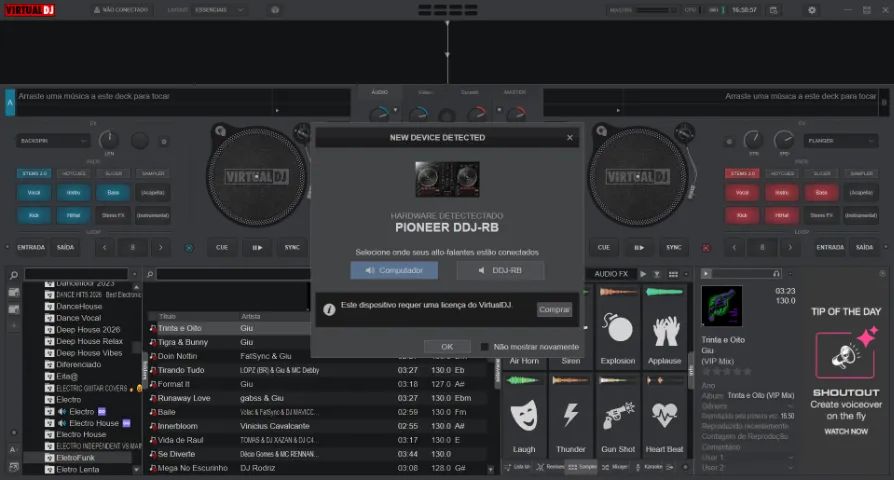The height and width of the screenshot is (480, 894).
Task: Select left deck STEMS 2.0 pad tab
Action: 34,173
